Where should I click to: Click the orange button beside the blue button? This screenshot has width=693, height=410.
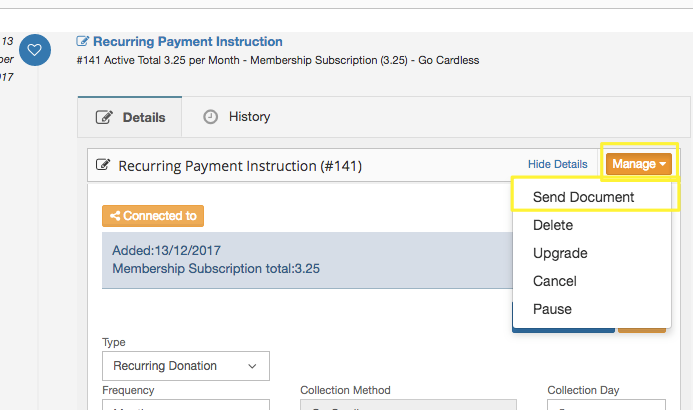(642, 325)
